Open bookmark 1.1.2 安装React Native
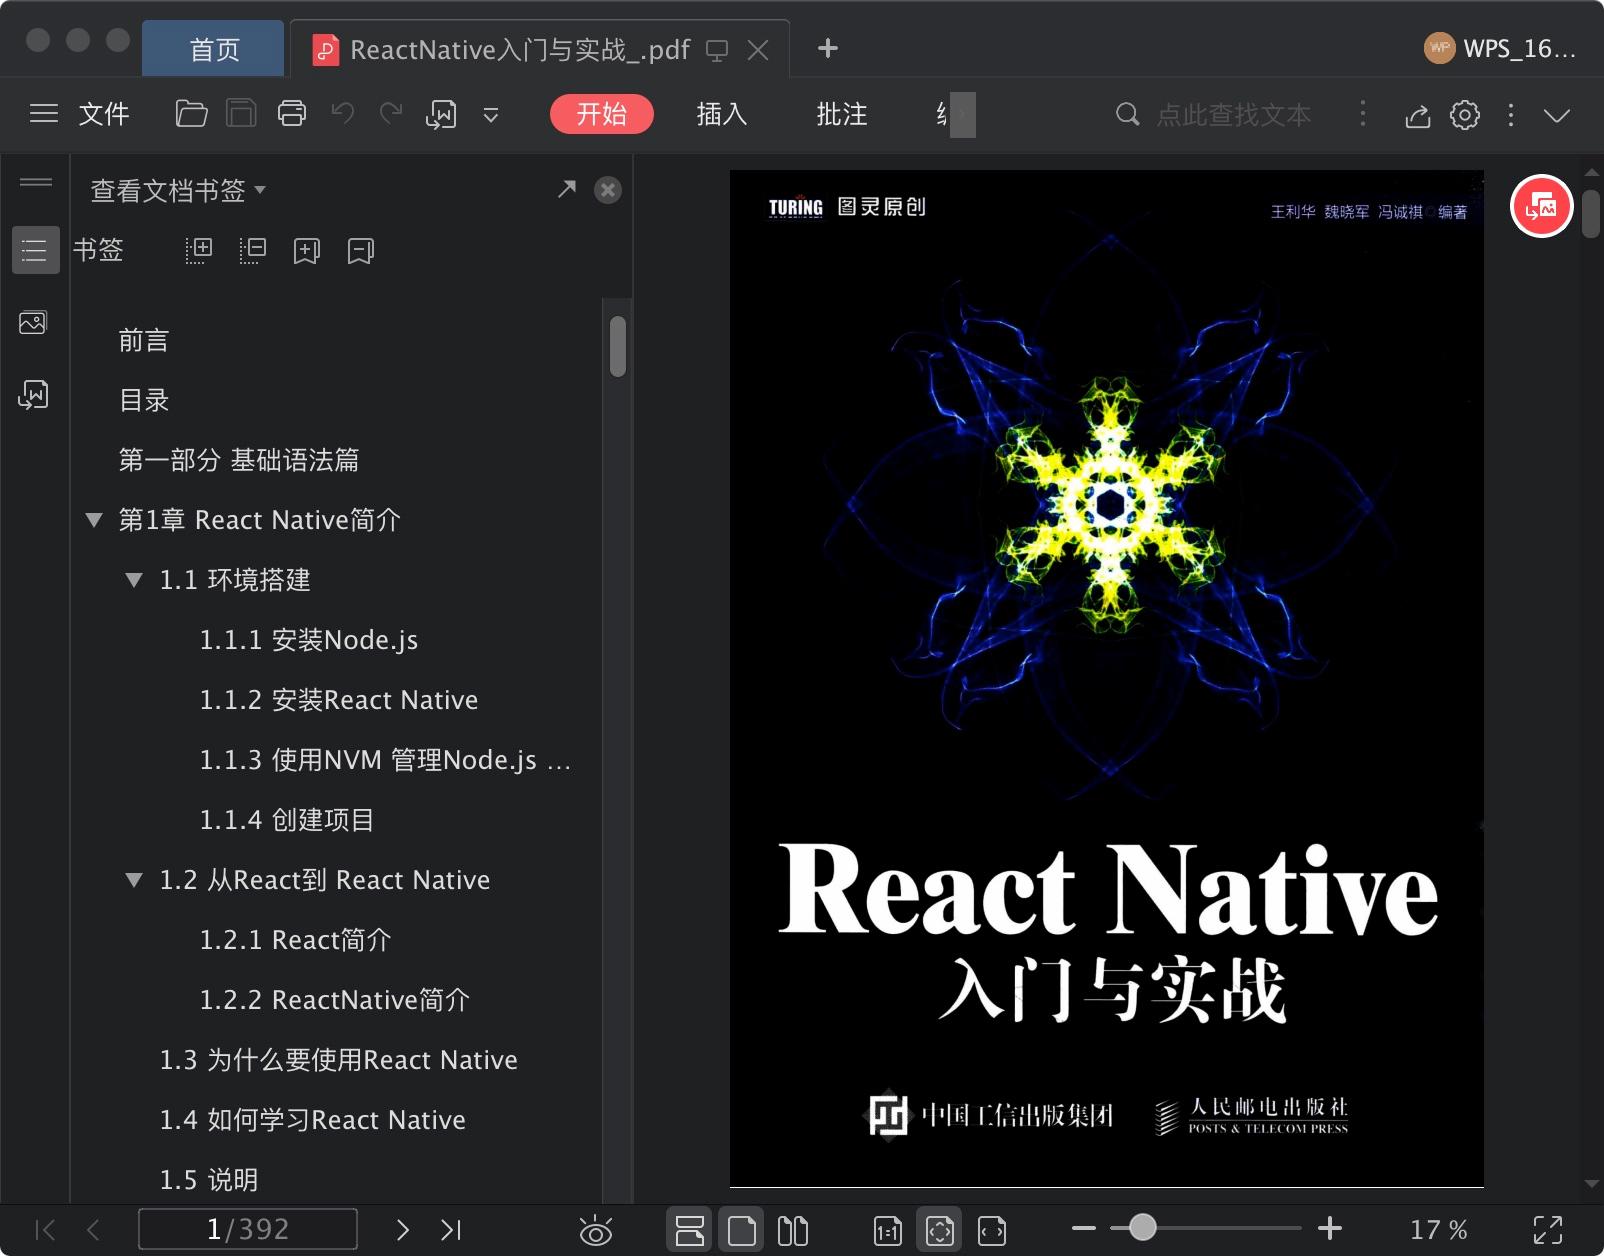This screenshot has height=1256, width=1604. click(x=339, y=700)
